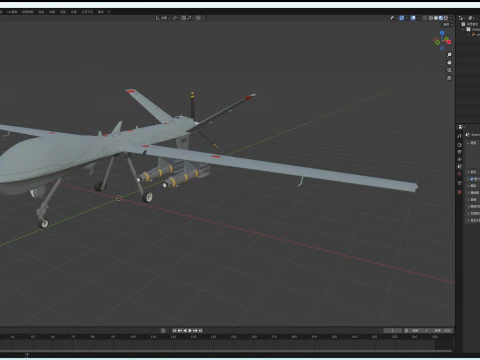The height and width of the screenshot is (360, 480).
Task: Toggle viewport gizmos display button
Action: [401, 18]
